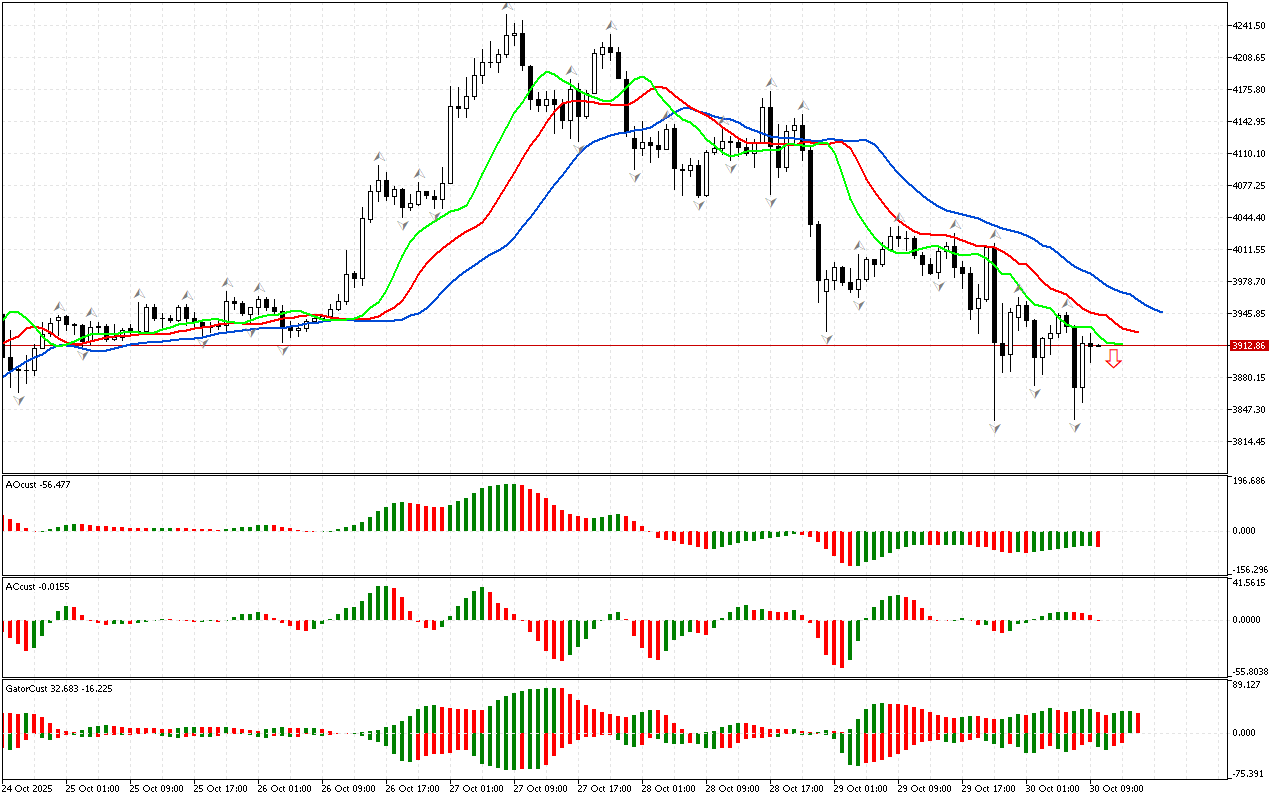Click the red down arrow sell signal
The width and height of the screenshot is (1280, 800).
[x=1113, y=358]
